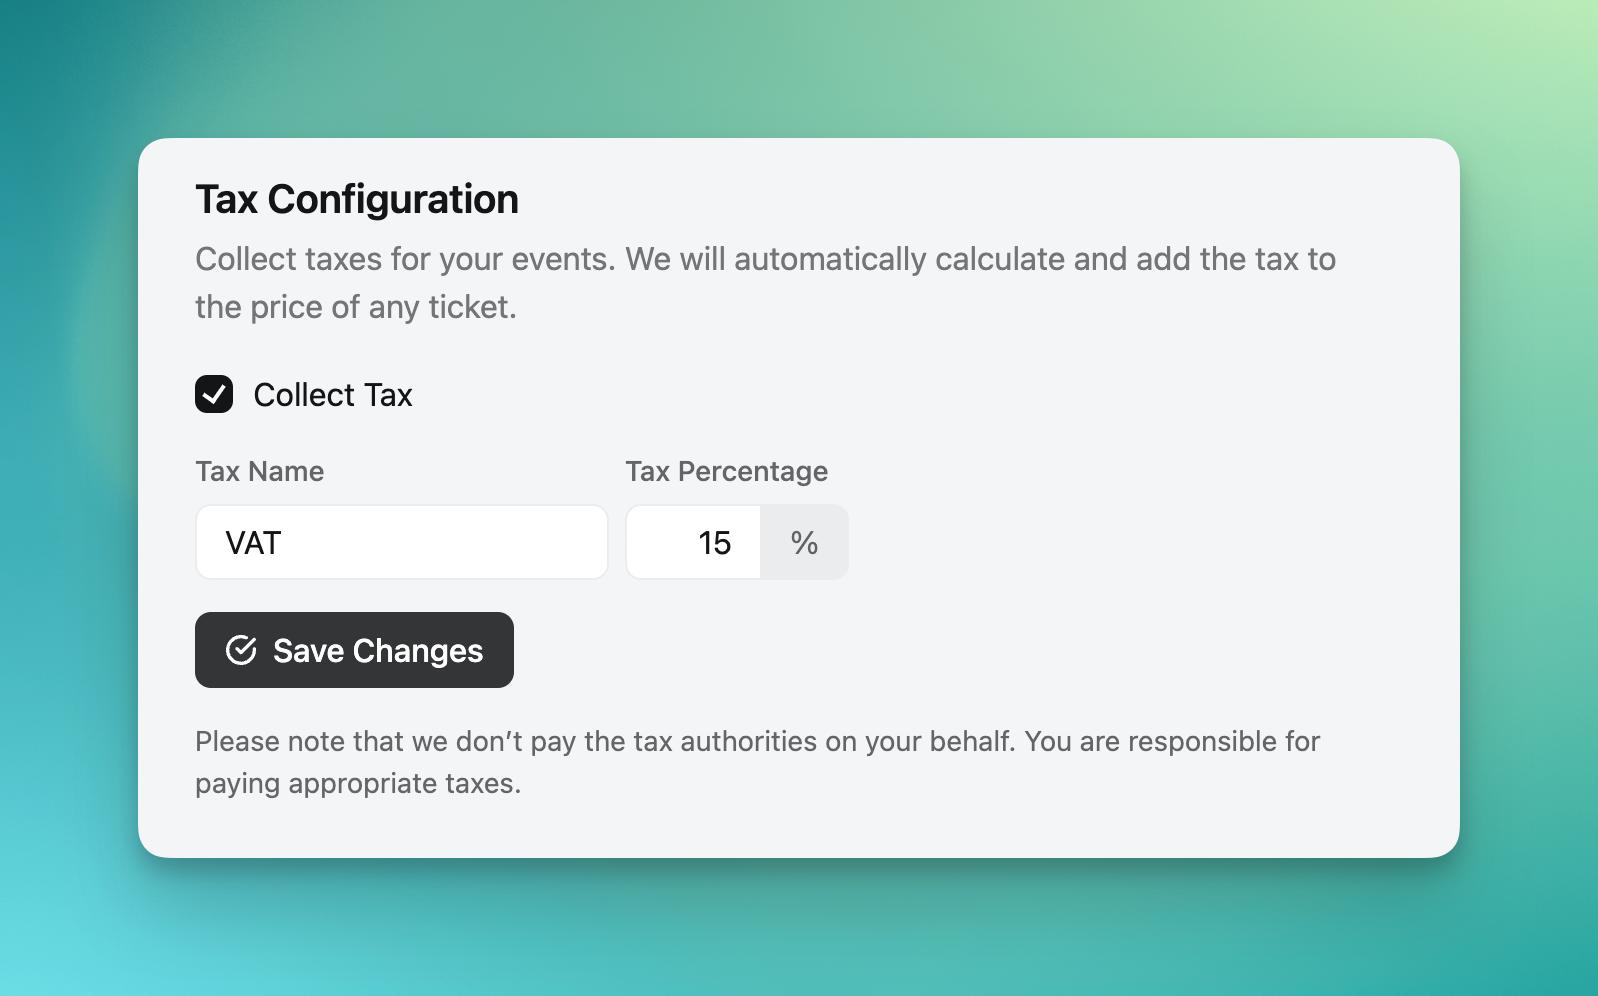
Task: Click the "Tax Name" field label
Action: pyautogui.click(x=259, y=471)
